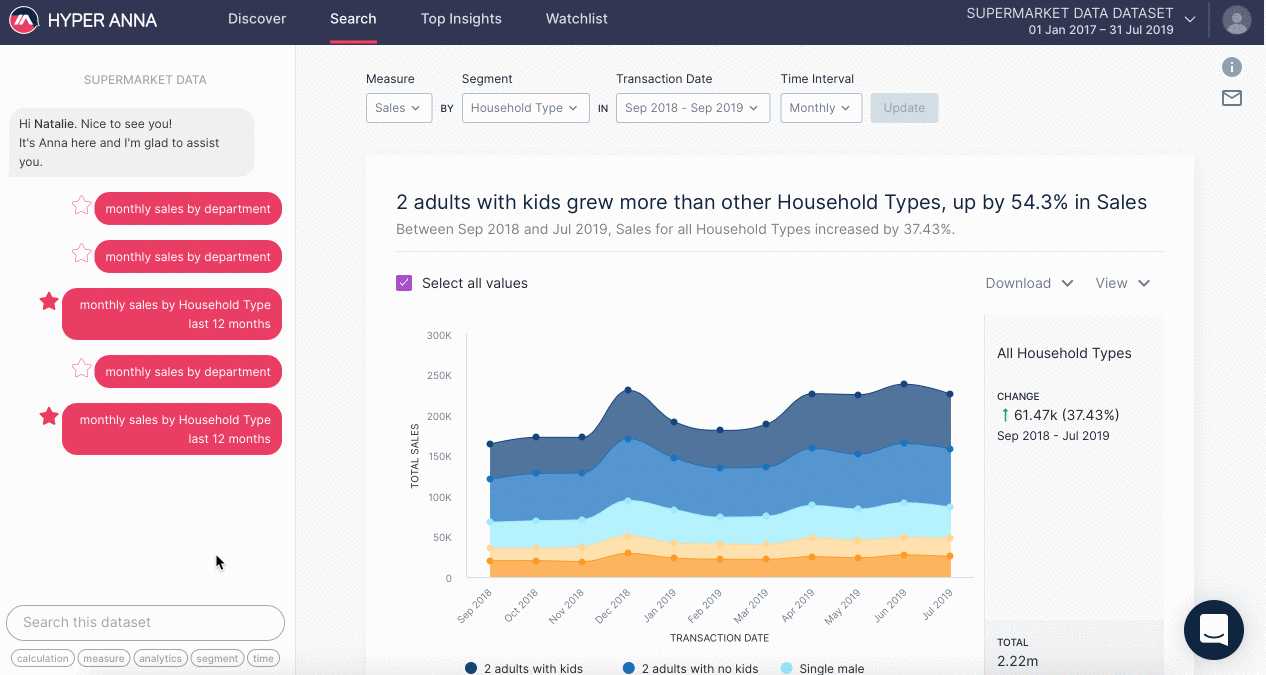Unstar the last Household Type query
1266x675 pixels.
point(48,416)
